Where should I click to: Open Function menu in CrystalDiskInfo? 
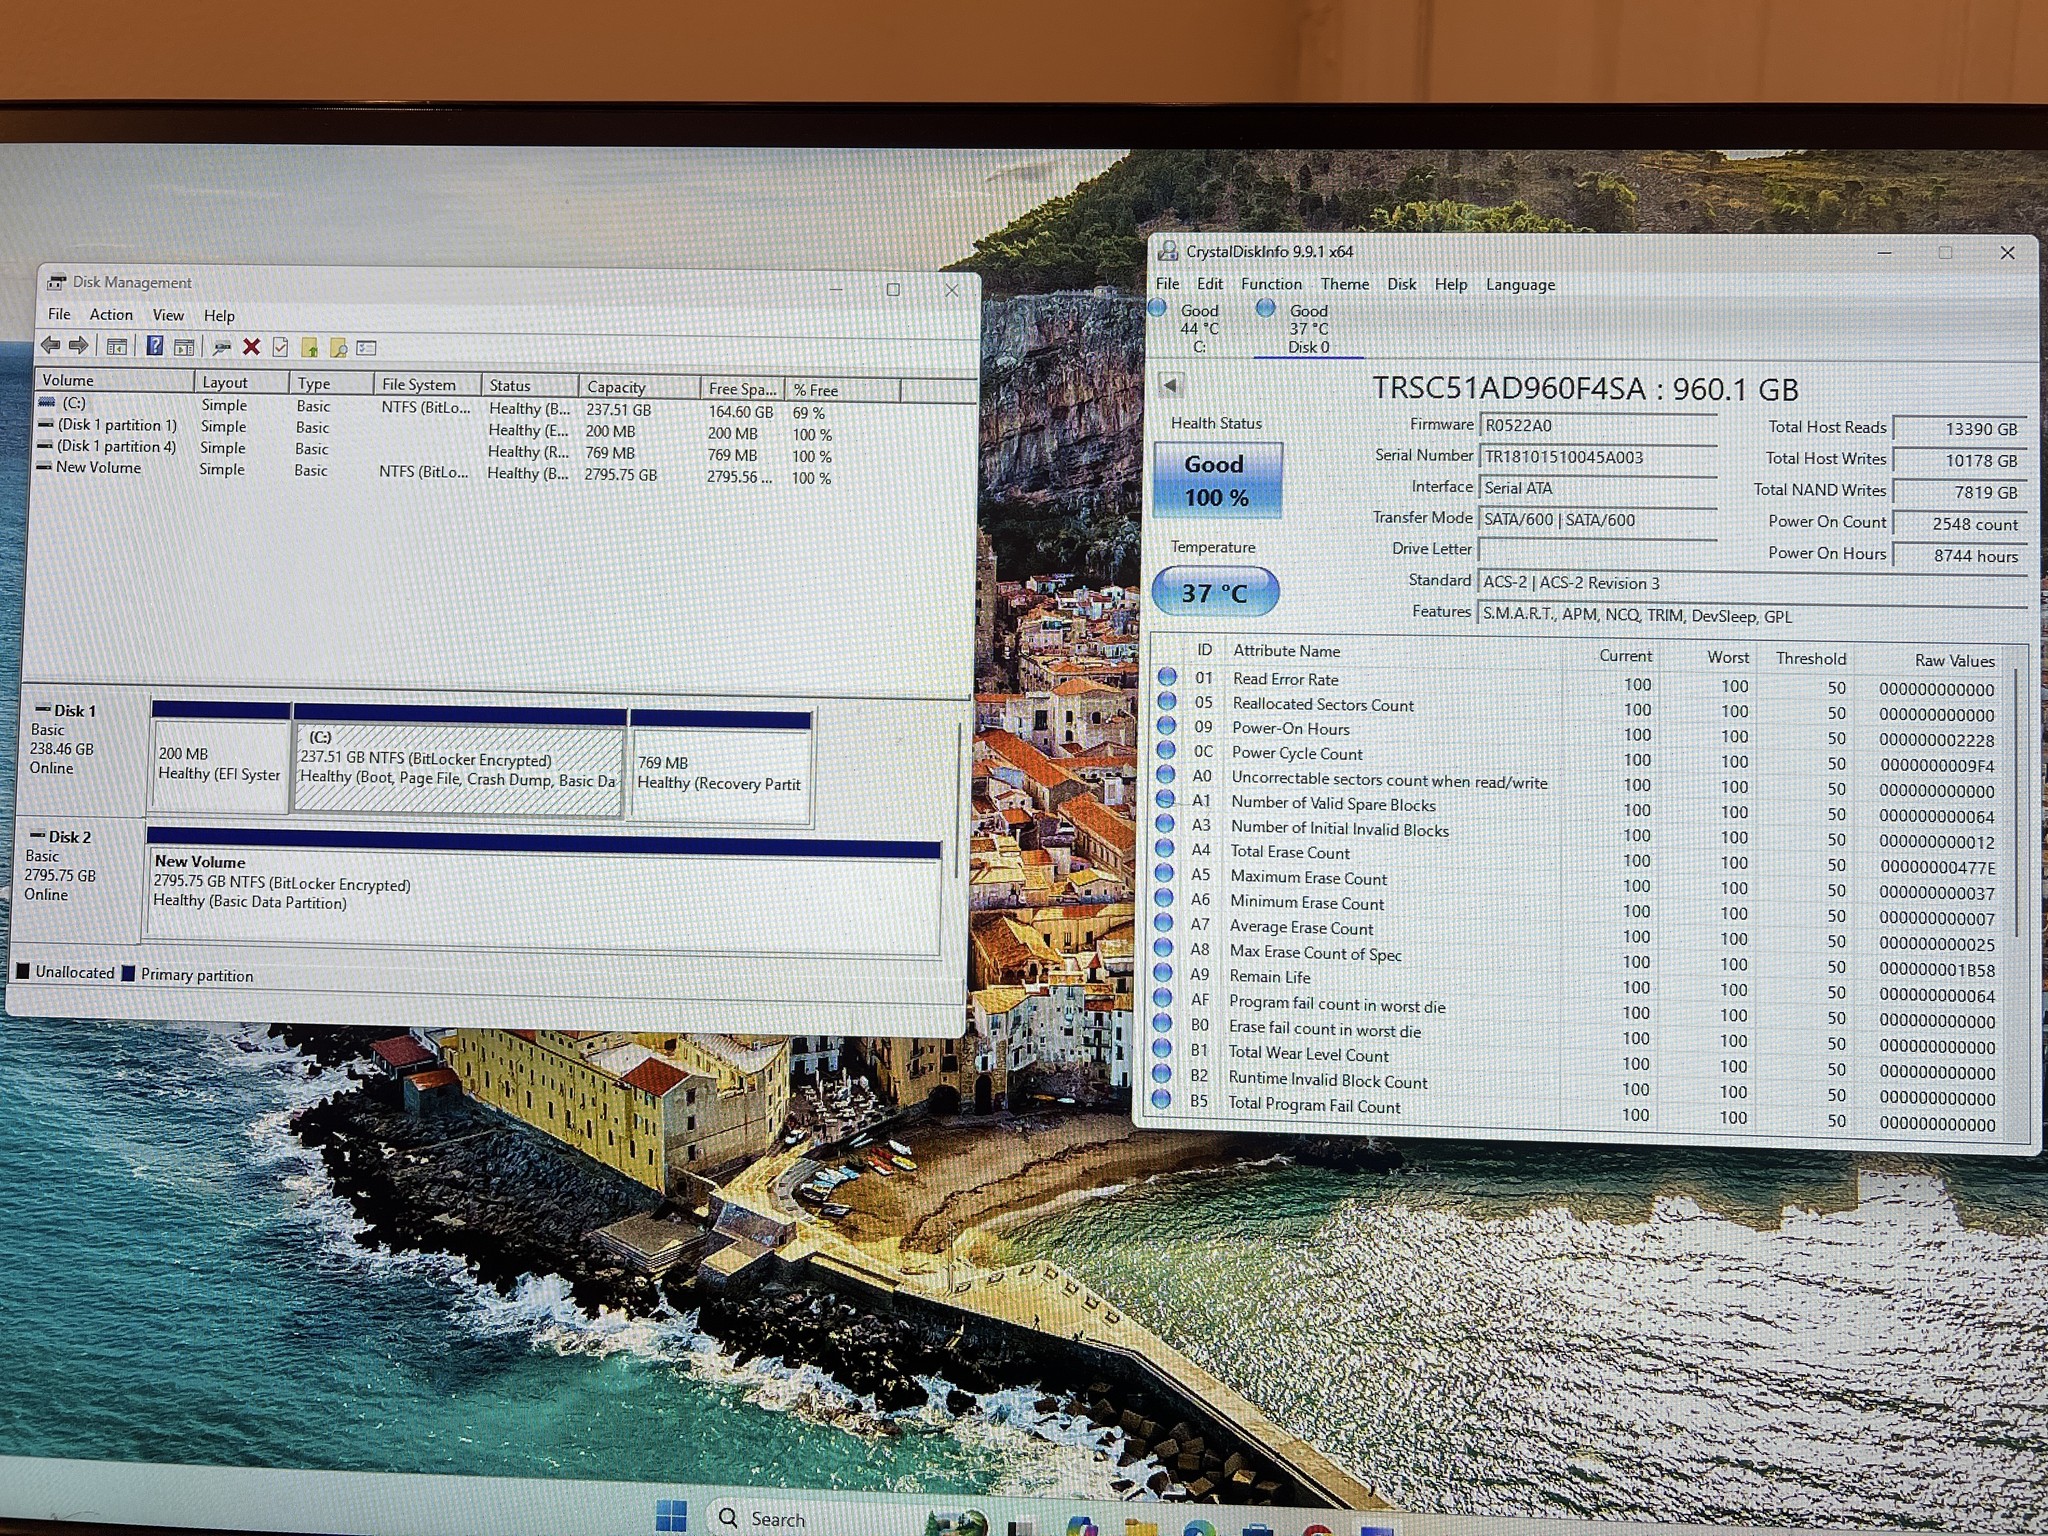1271,284
